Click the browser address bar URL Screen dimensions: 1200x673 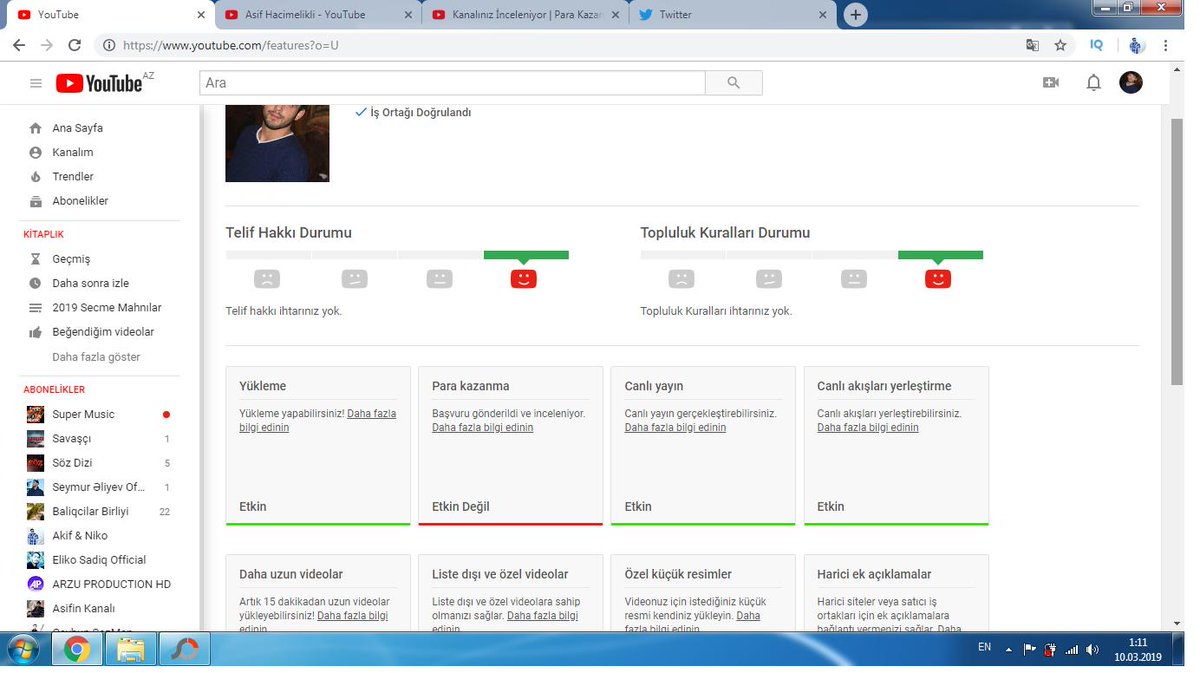pyautogui.click(x=230, y=45)
